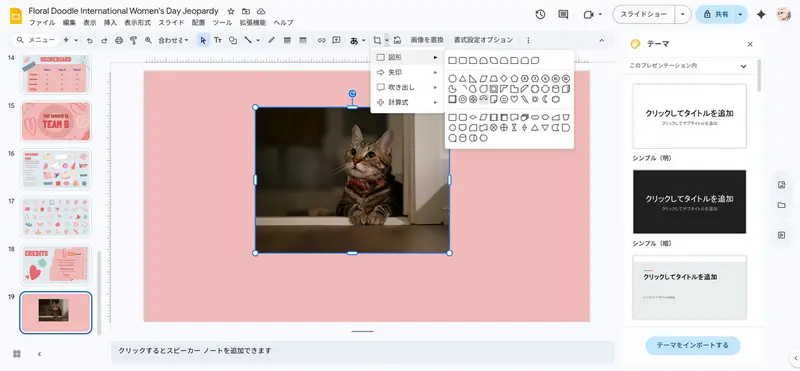
Task: Collapse the filmstrip with the arrow
Action: tap(39, 354)
